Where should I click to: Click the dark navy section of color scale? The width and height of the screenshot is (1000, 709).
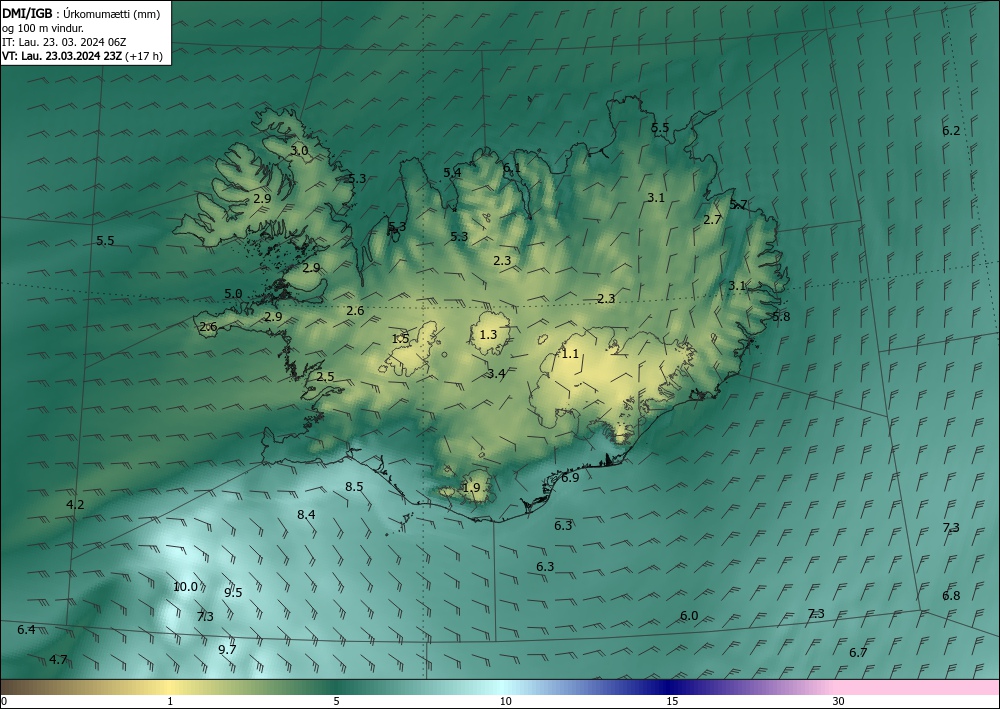(670, 687)
